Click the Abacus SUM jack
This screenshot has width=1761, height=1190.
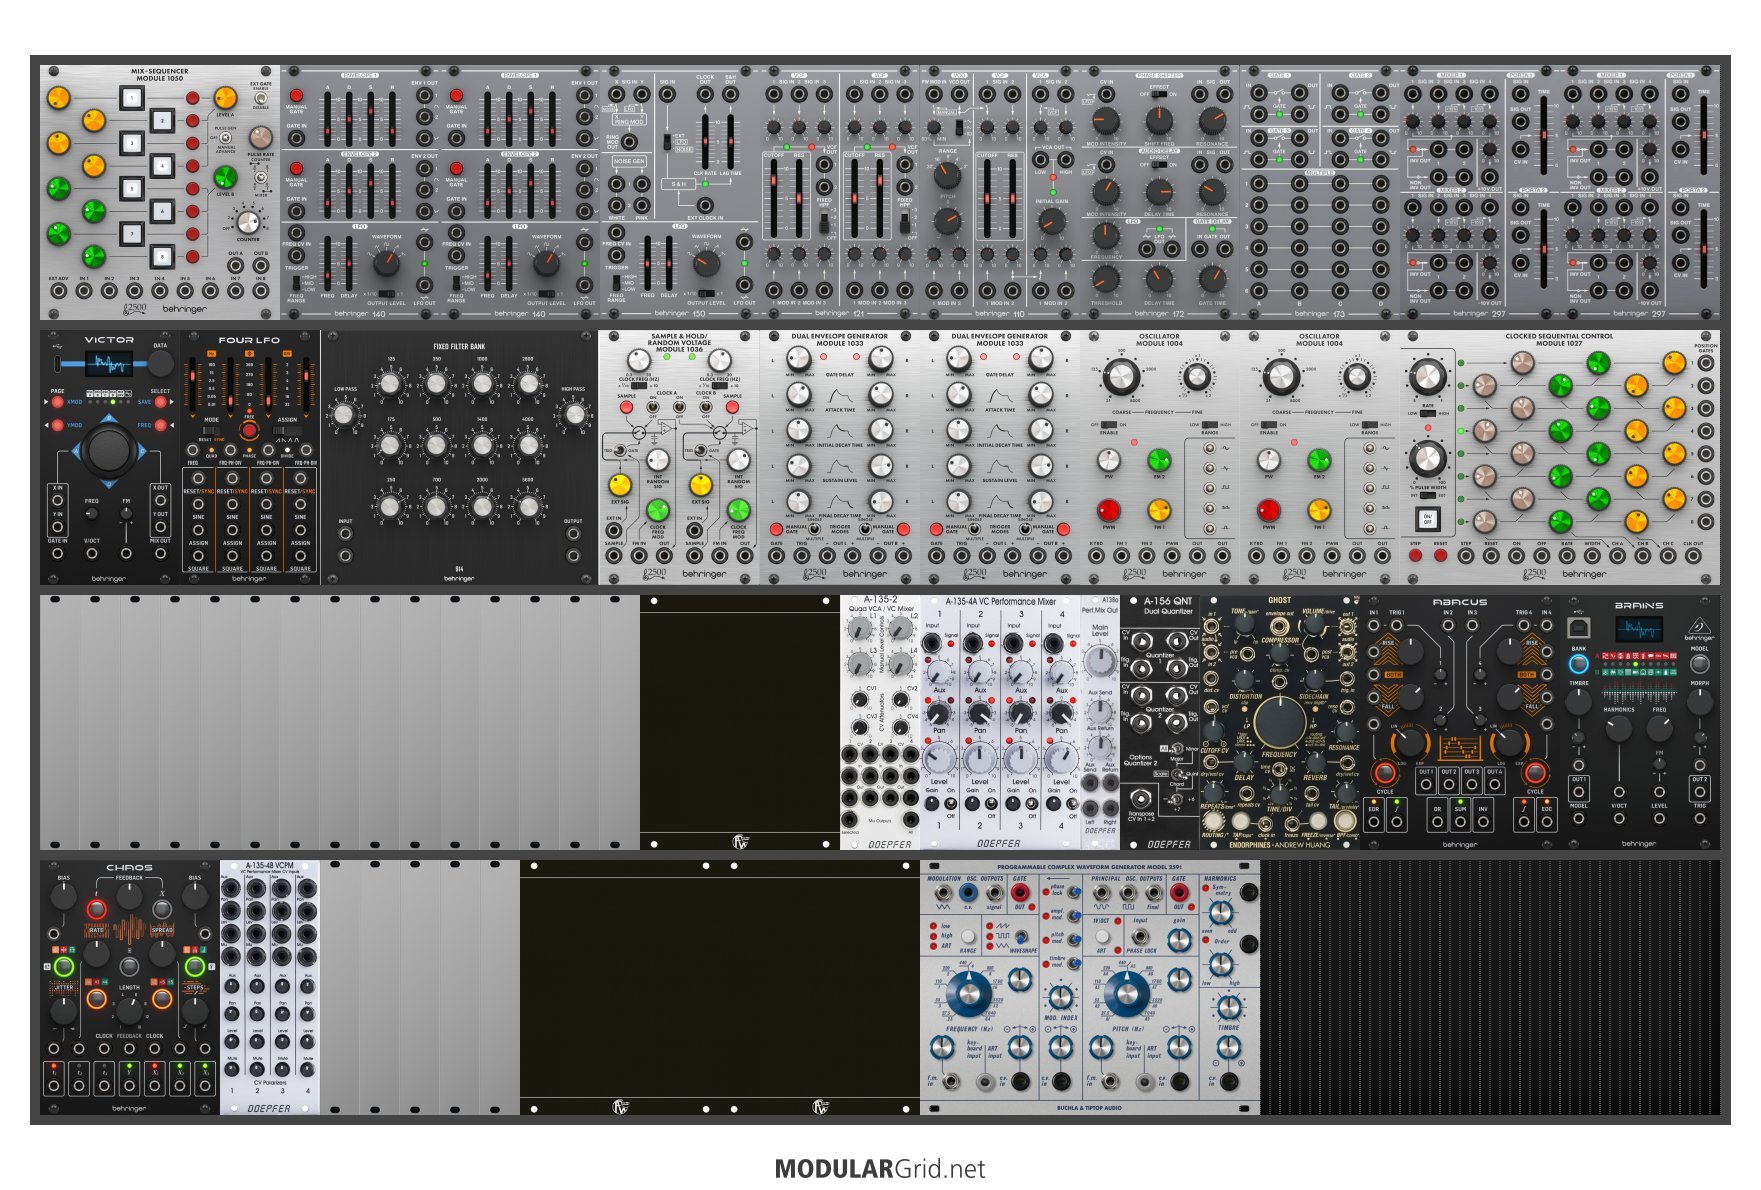pyautogui.click(x=1460, y=821)
